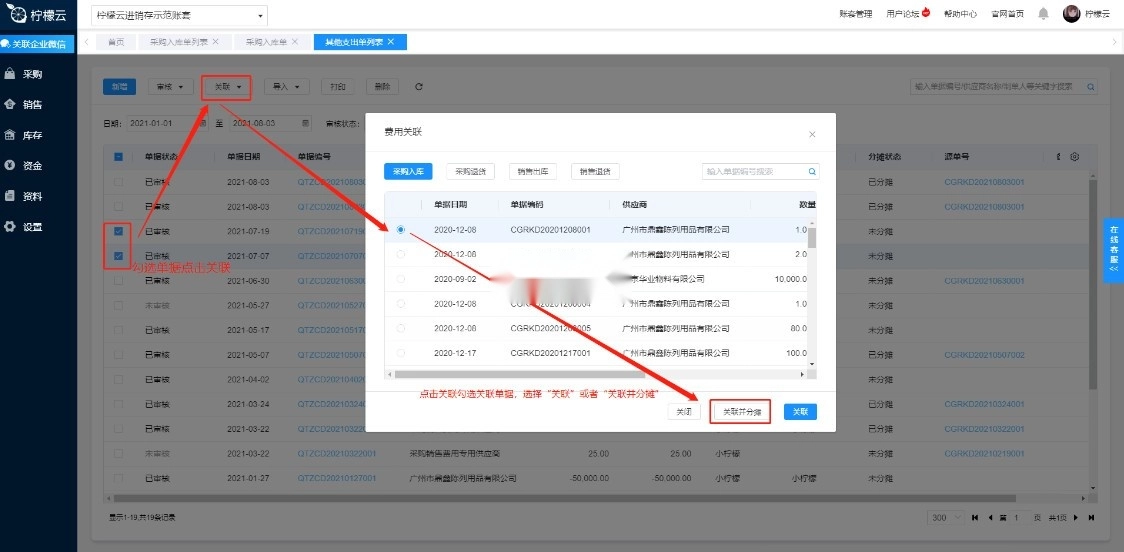
Task: Open 库存 in the left sidebar
Action: tap(32, 135)
